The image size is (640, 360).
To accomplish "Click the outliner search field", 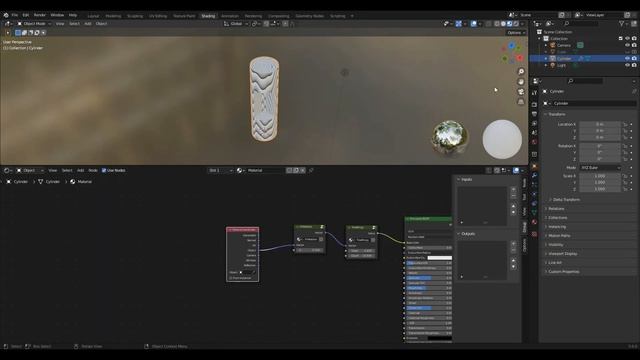I will point(581,24).
